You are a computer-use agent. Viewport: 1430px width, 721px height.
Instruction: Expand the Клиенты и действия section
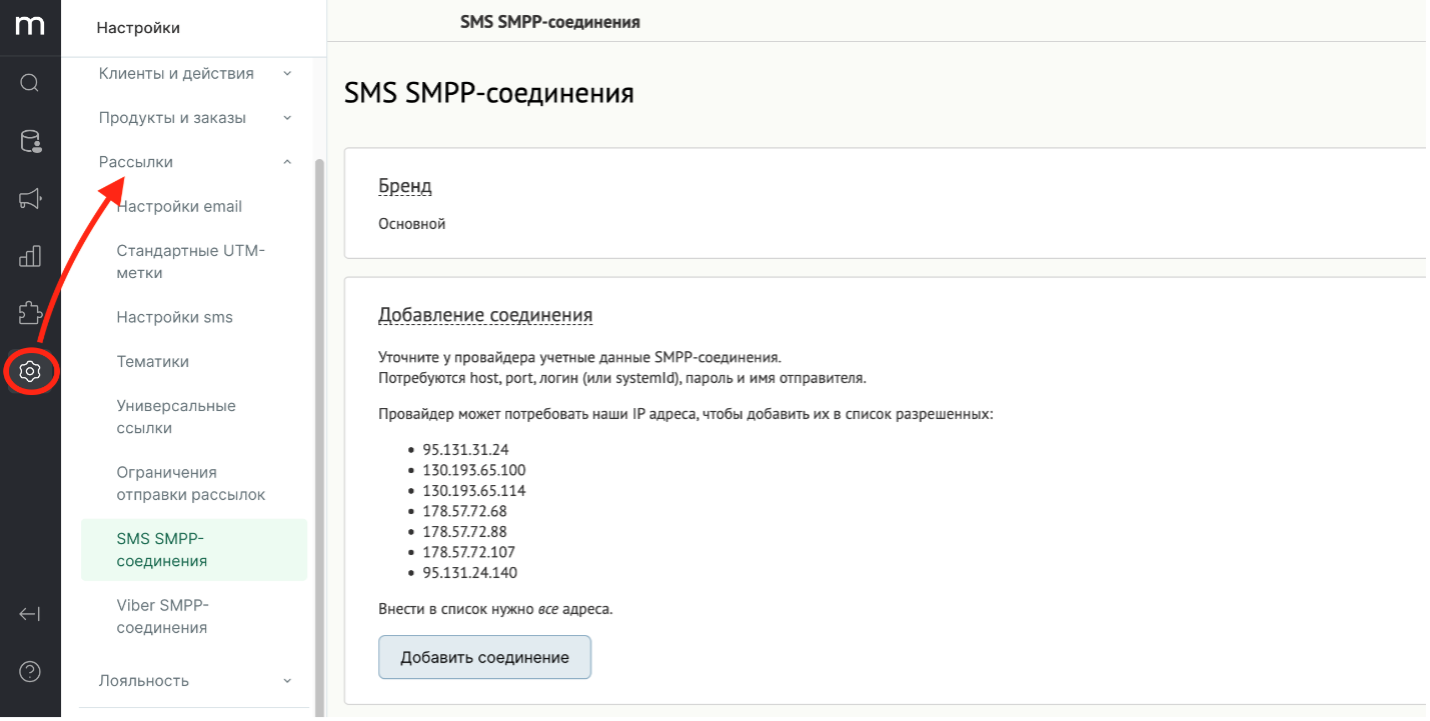tap(195, 73)
